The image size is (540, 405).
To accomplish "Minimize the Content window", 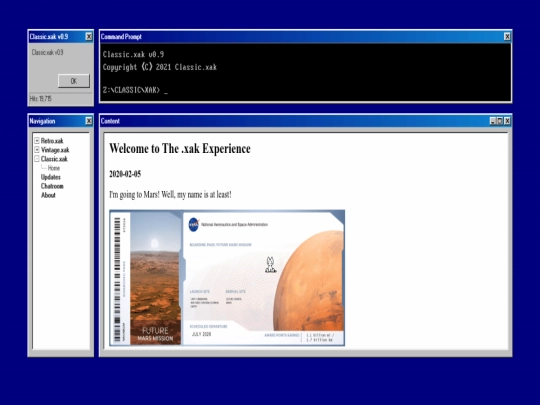I will click(x=493, y=121).
